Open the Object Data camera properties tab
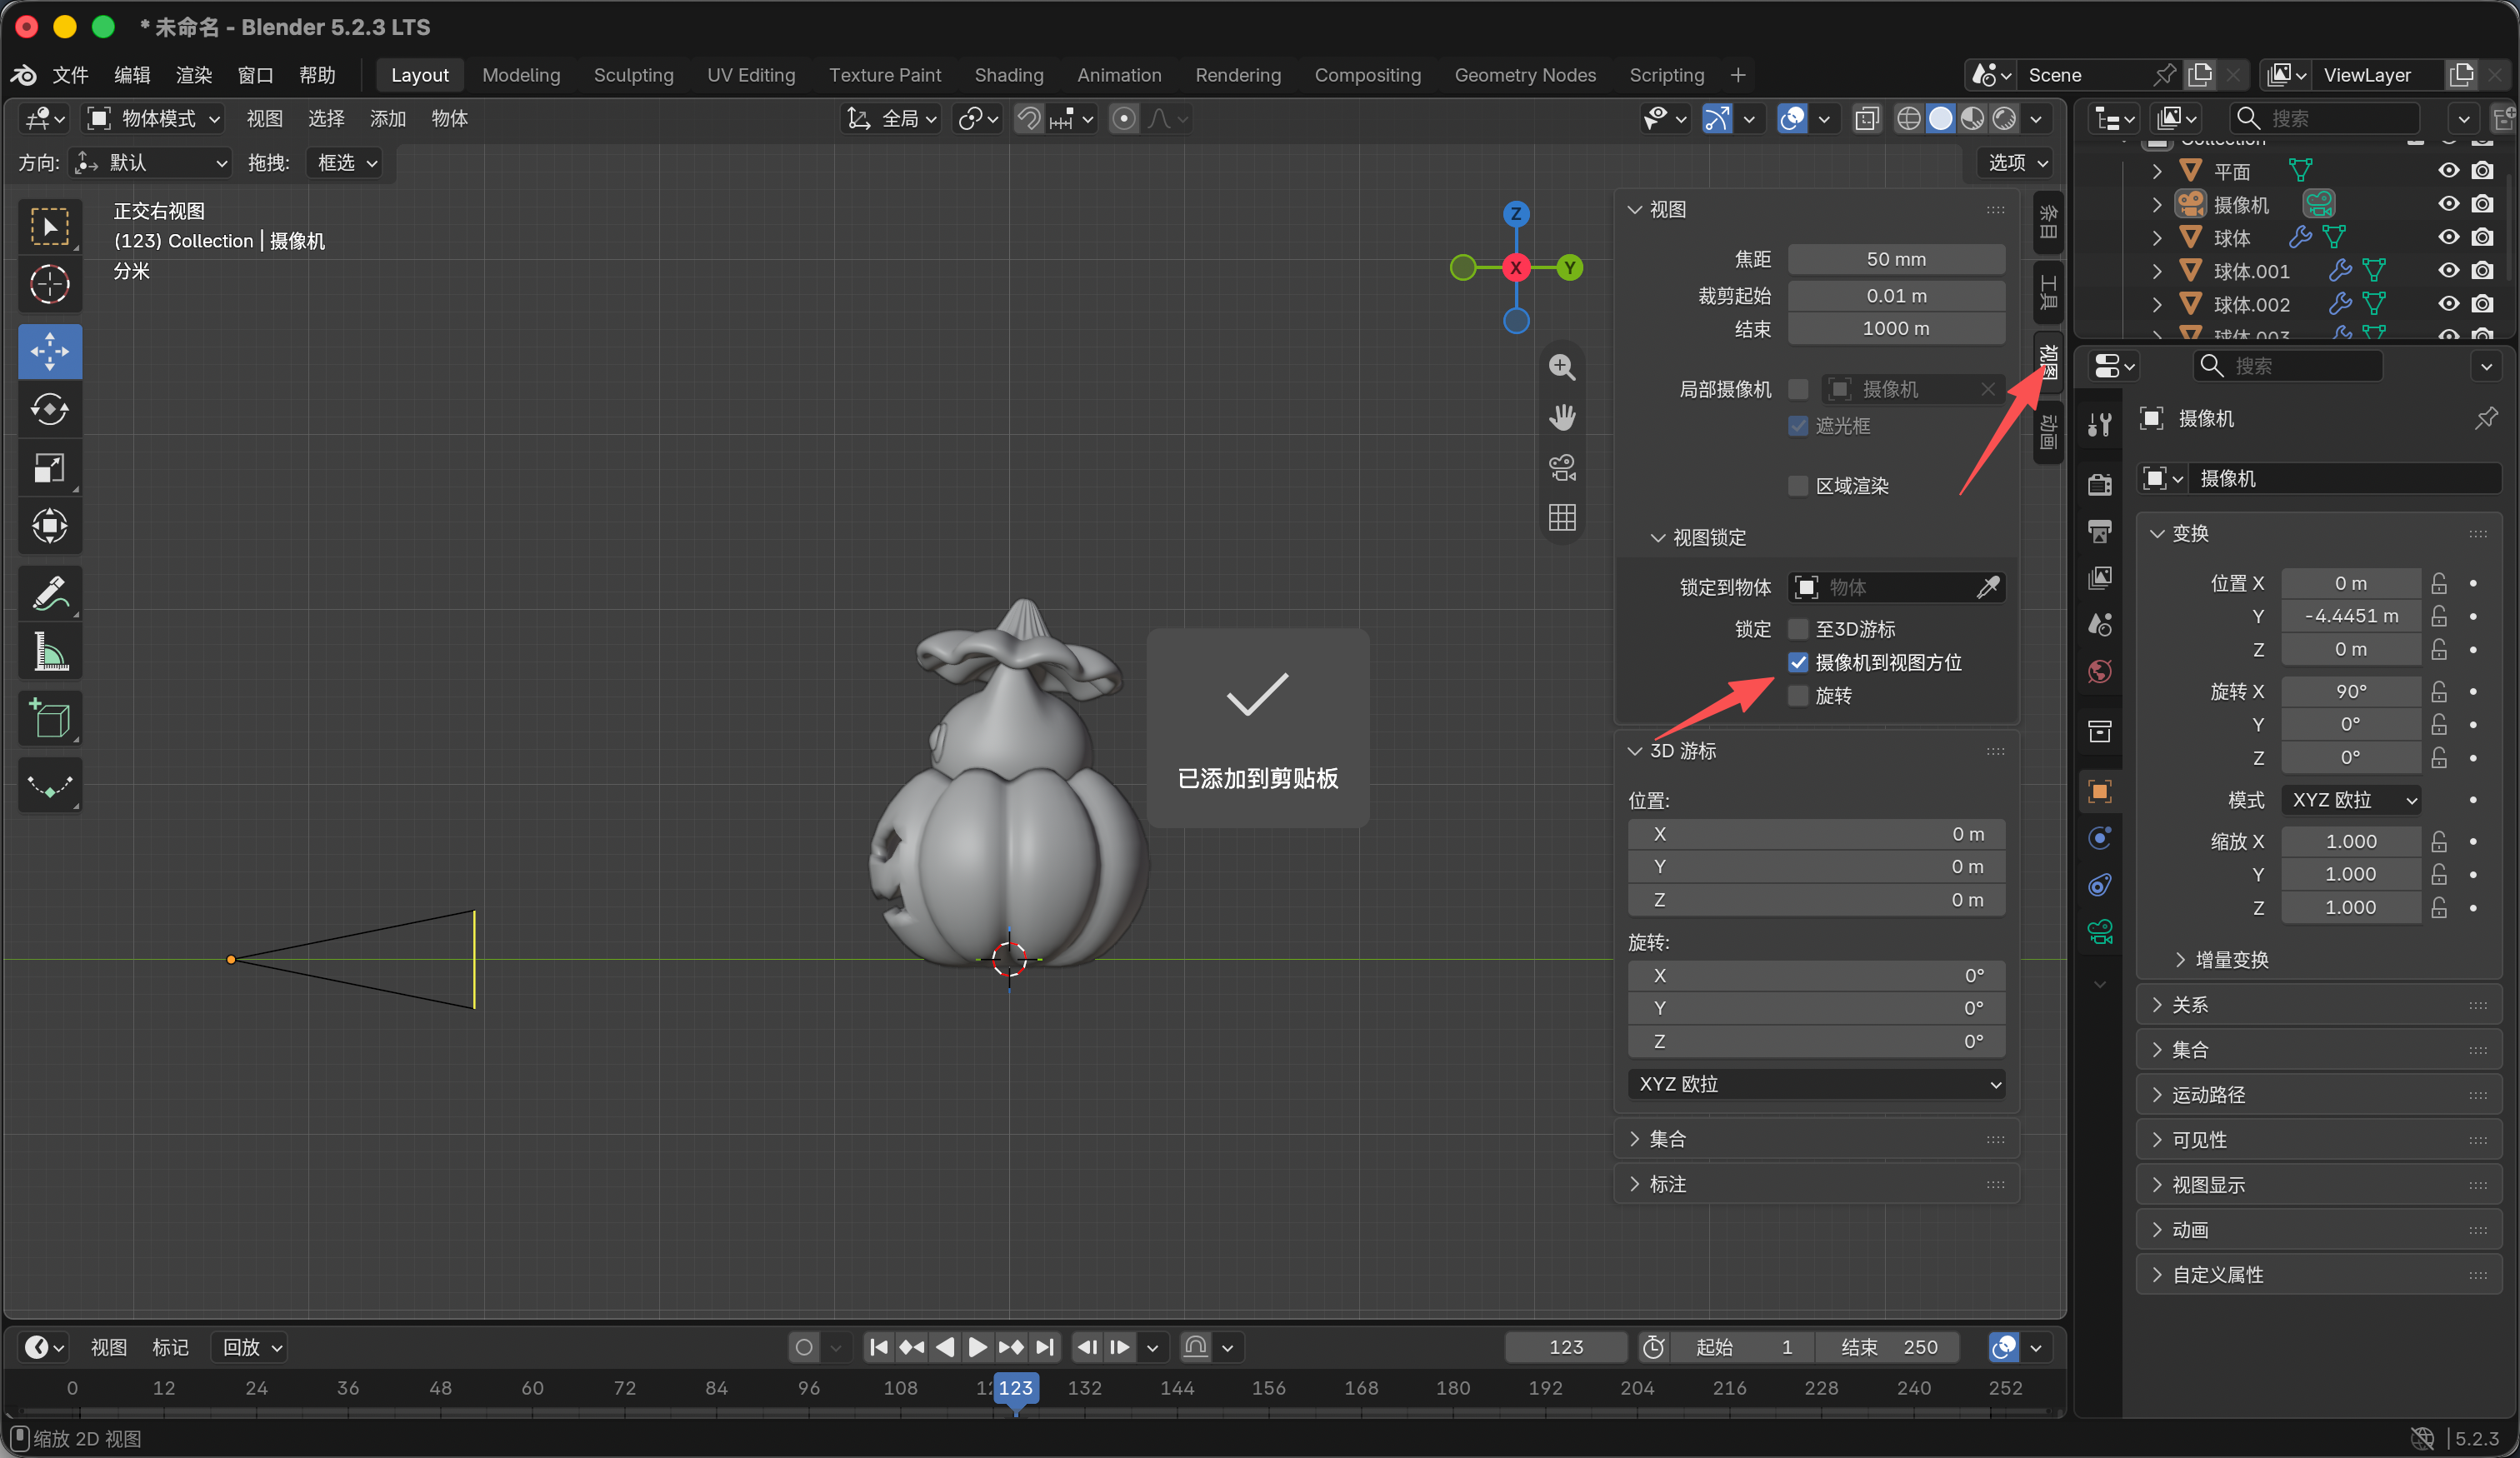 pos(2099,932)
